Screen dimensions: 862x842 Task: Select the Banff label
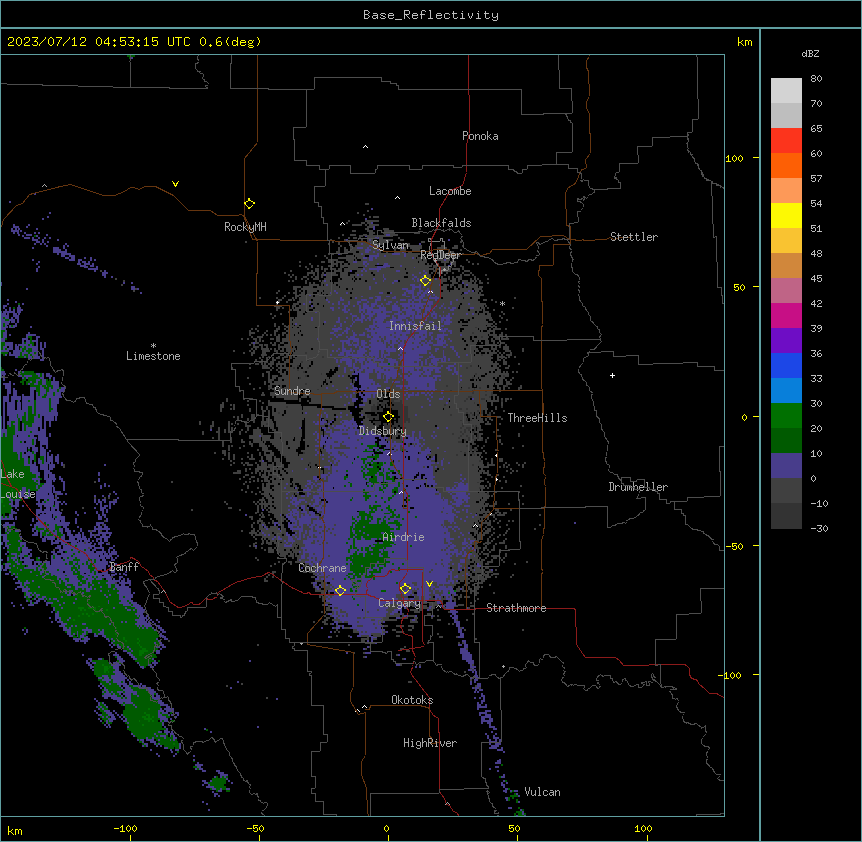(124, 567)
